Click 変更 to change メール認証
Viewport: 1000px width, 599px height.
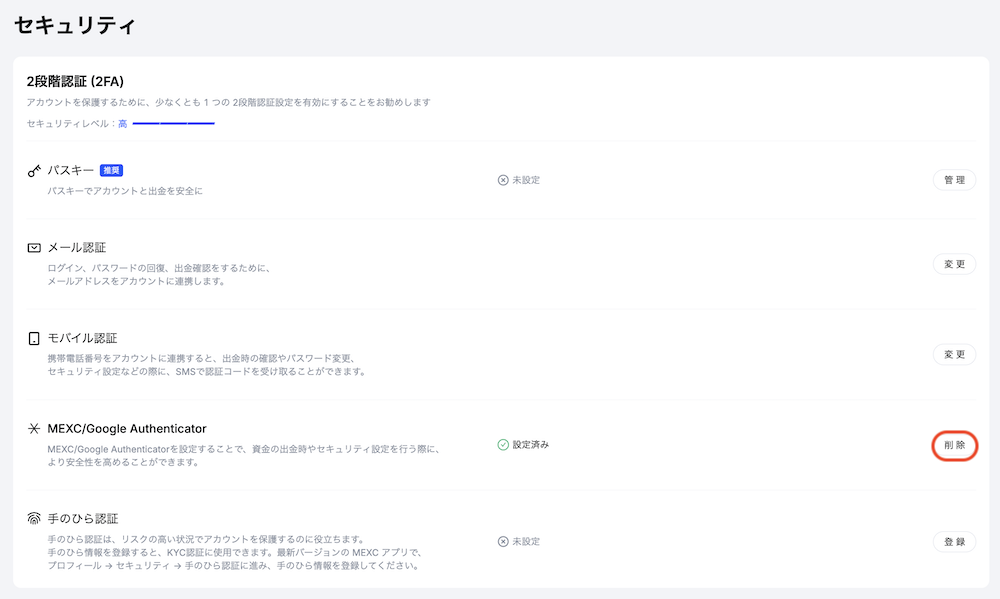pos(954,264)
